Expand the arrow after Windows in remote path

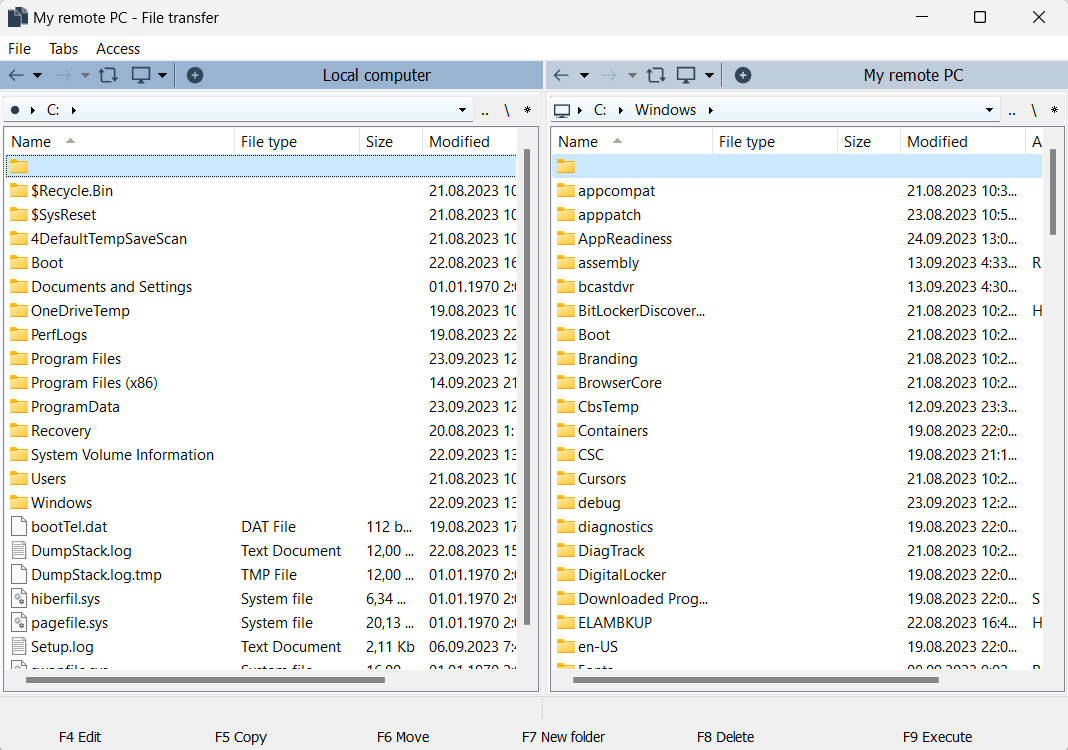coord(711,110)
